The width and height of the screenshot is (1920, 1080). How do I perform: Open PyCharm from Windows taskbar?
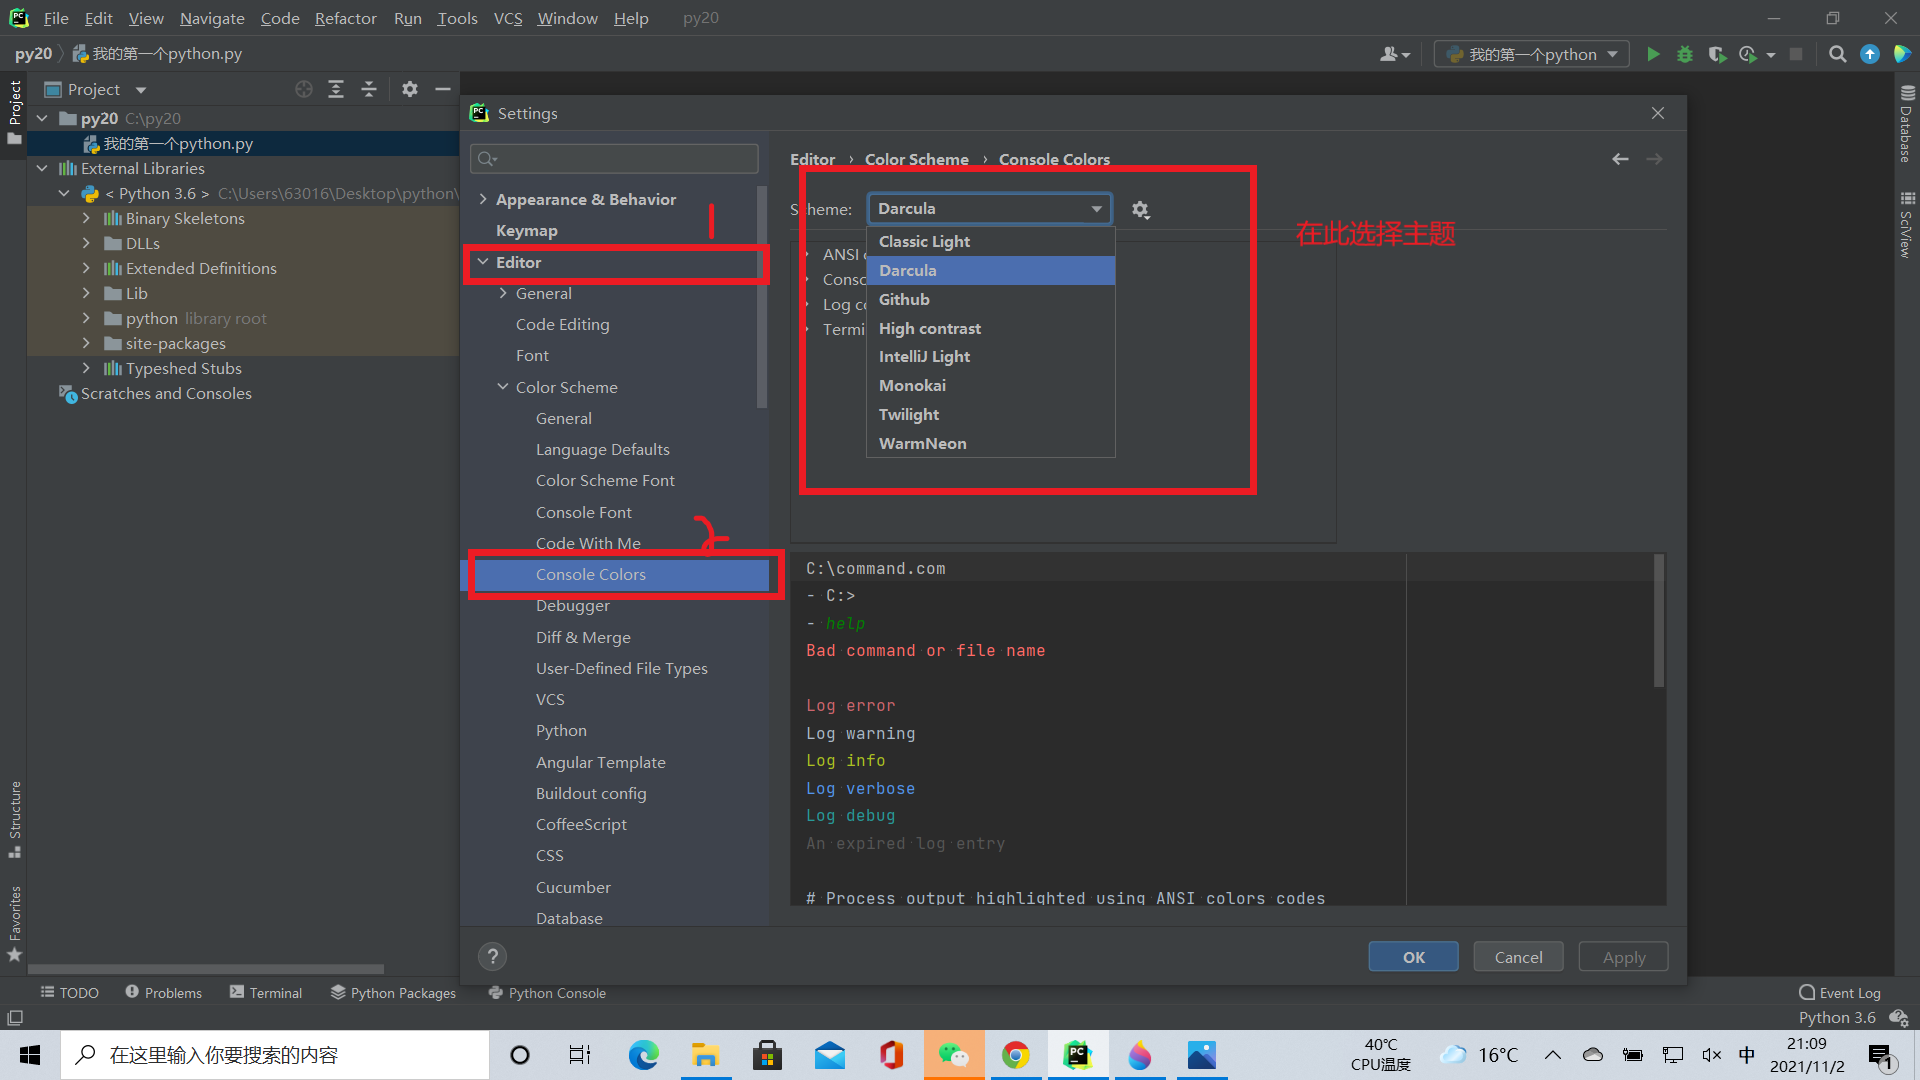1077,1055
